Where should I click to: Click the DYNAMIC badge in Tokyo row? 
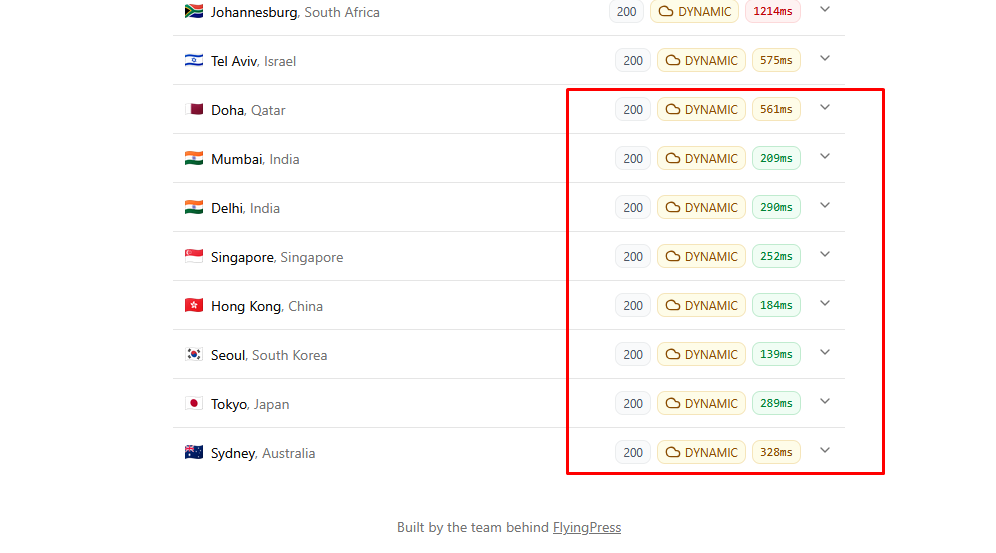pos(701,403)
